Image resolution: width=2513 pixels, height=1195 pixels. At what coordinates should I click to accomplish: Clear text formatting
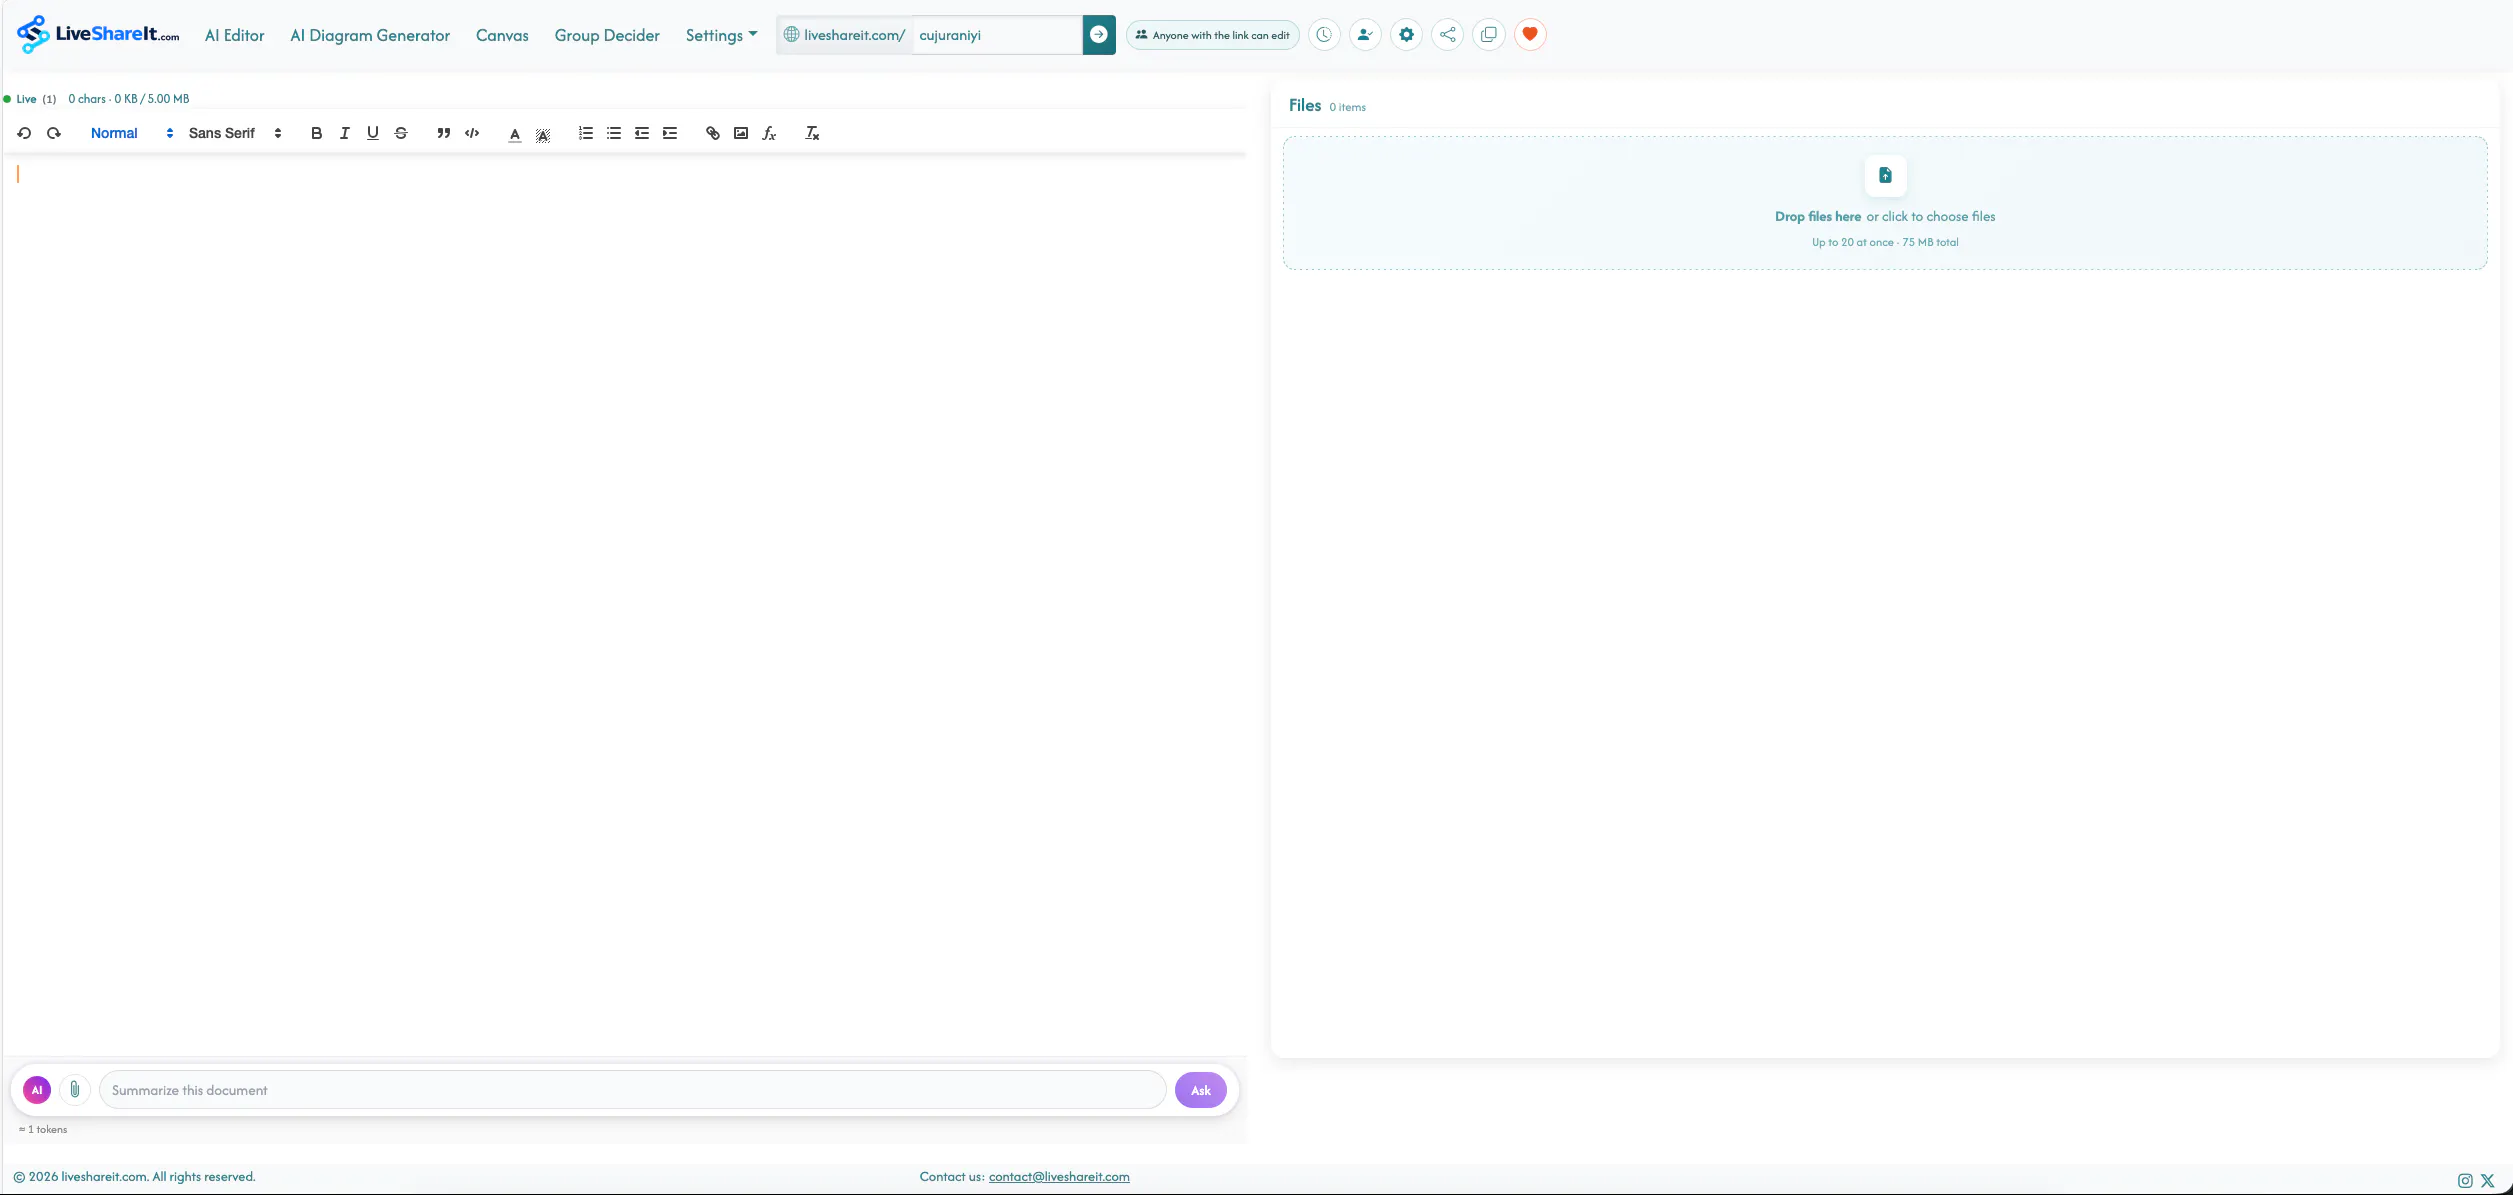coord(812,133)
